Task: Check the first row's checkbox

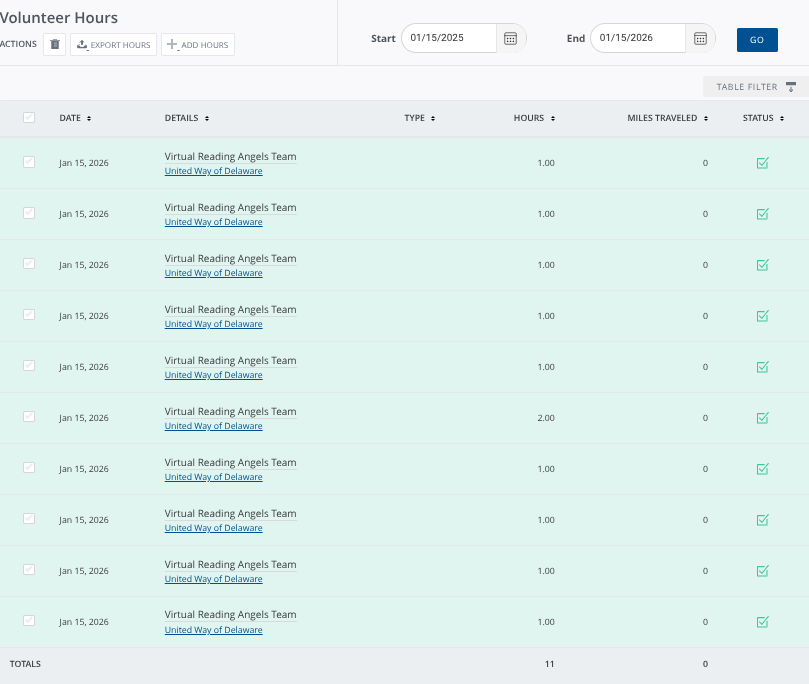Action: click(x=29, y=162)
